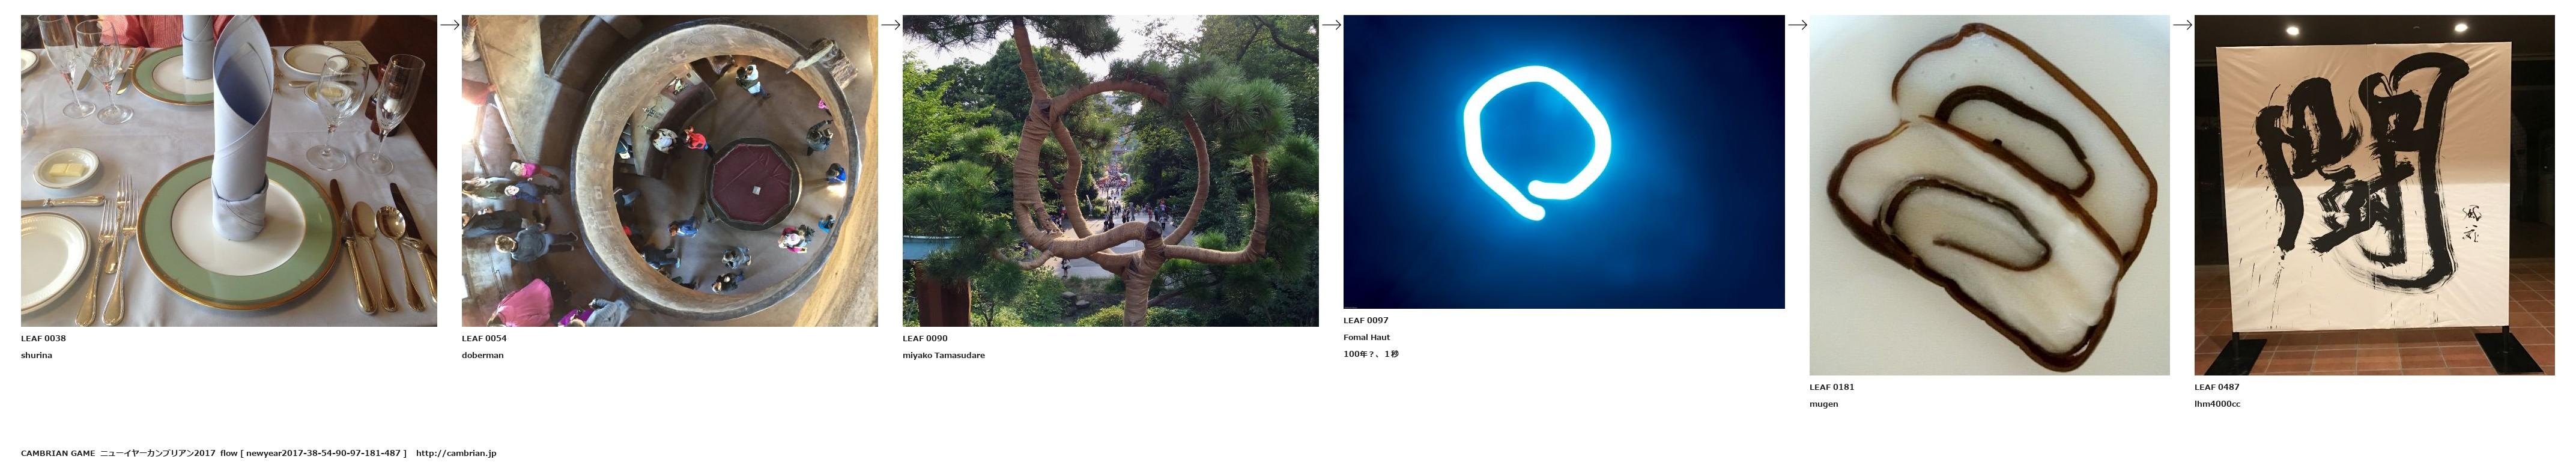
Task: Select the LEAF 0487 label
Action: click(x=2216, y=387)
